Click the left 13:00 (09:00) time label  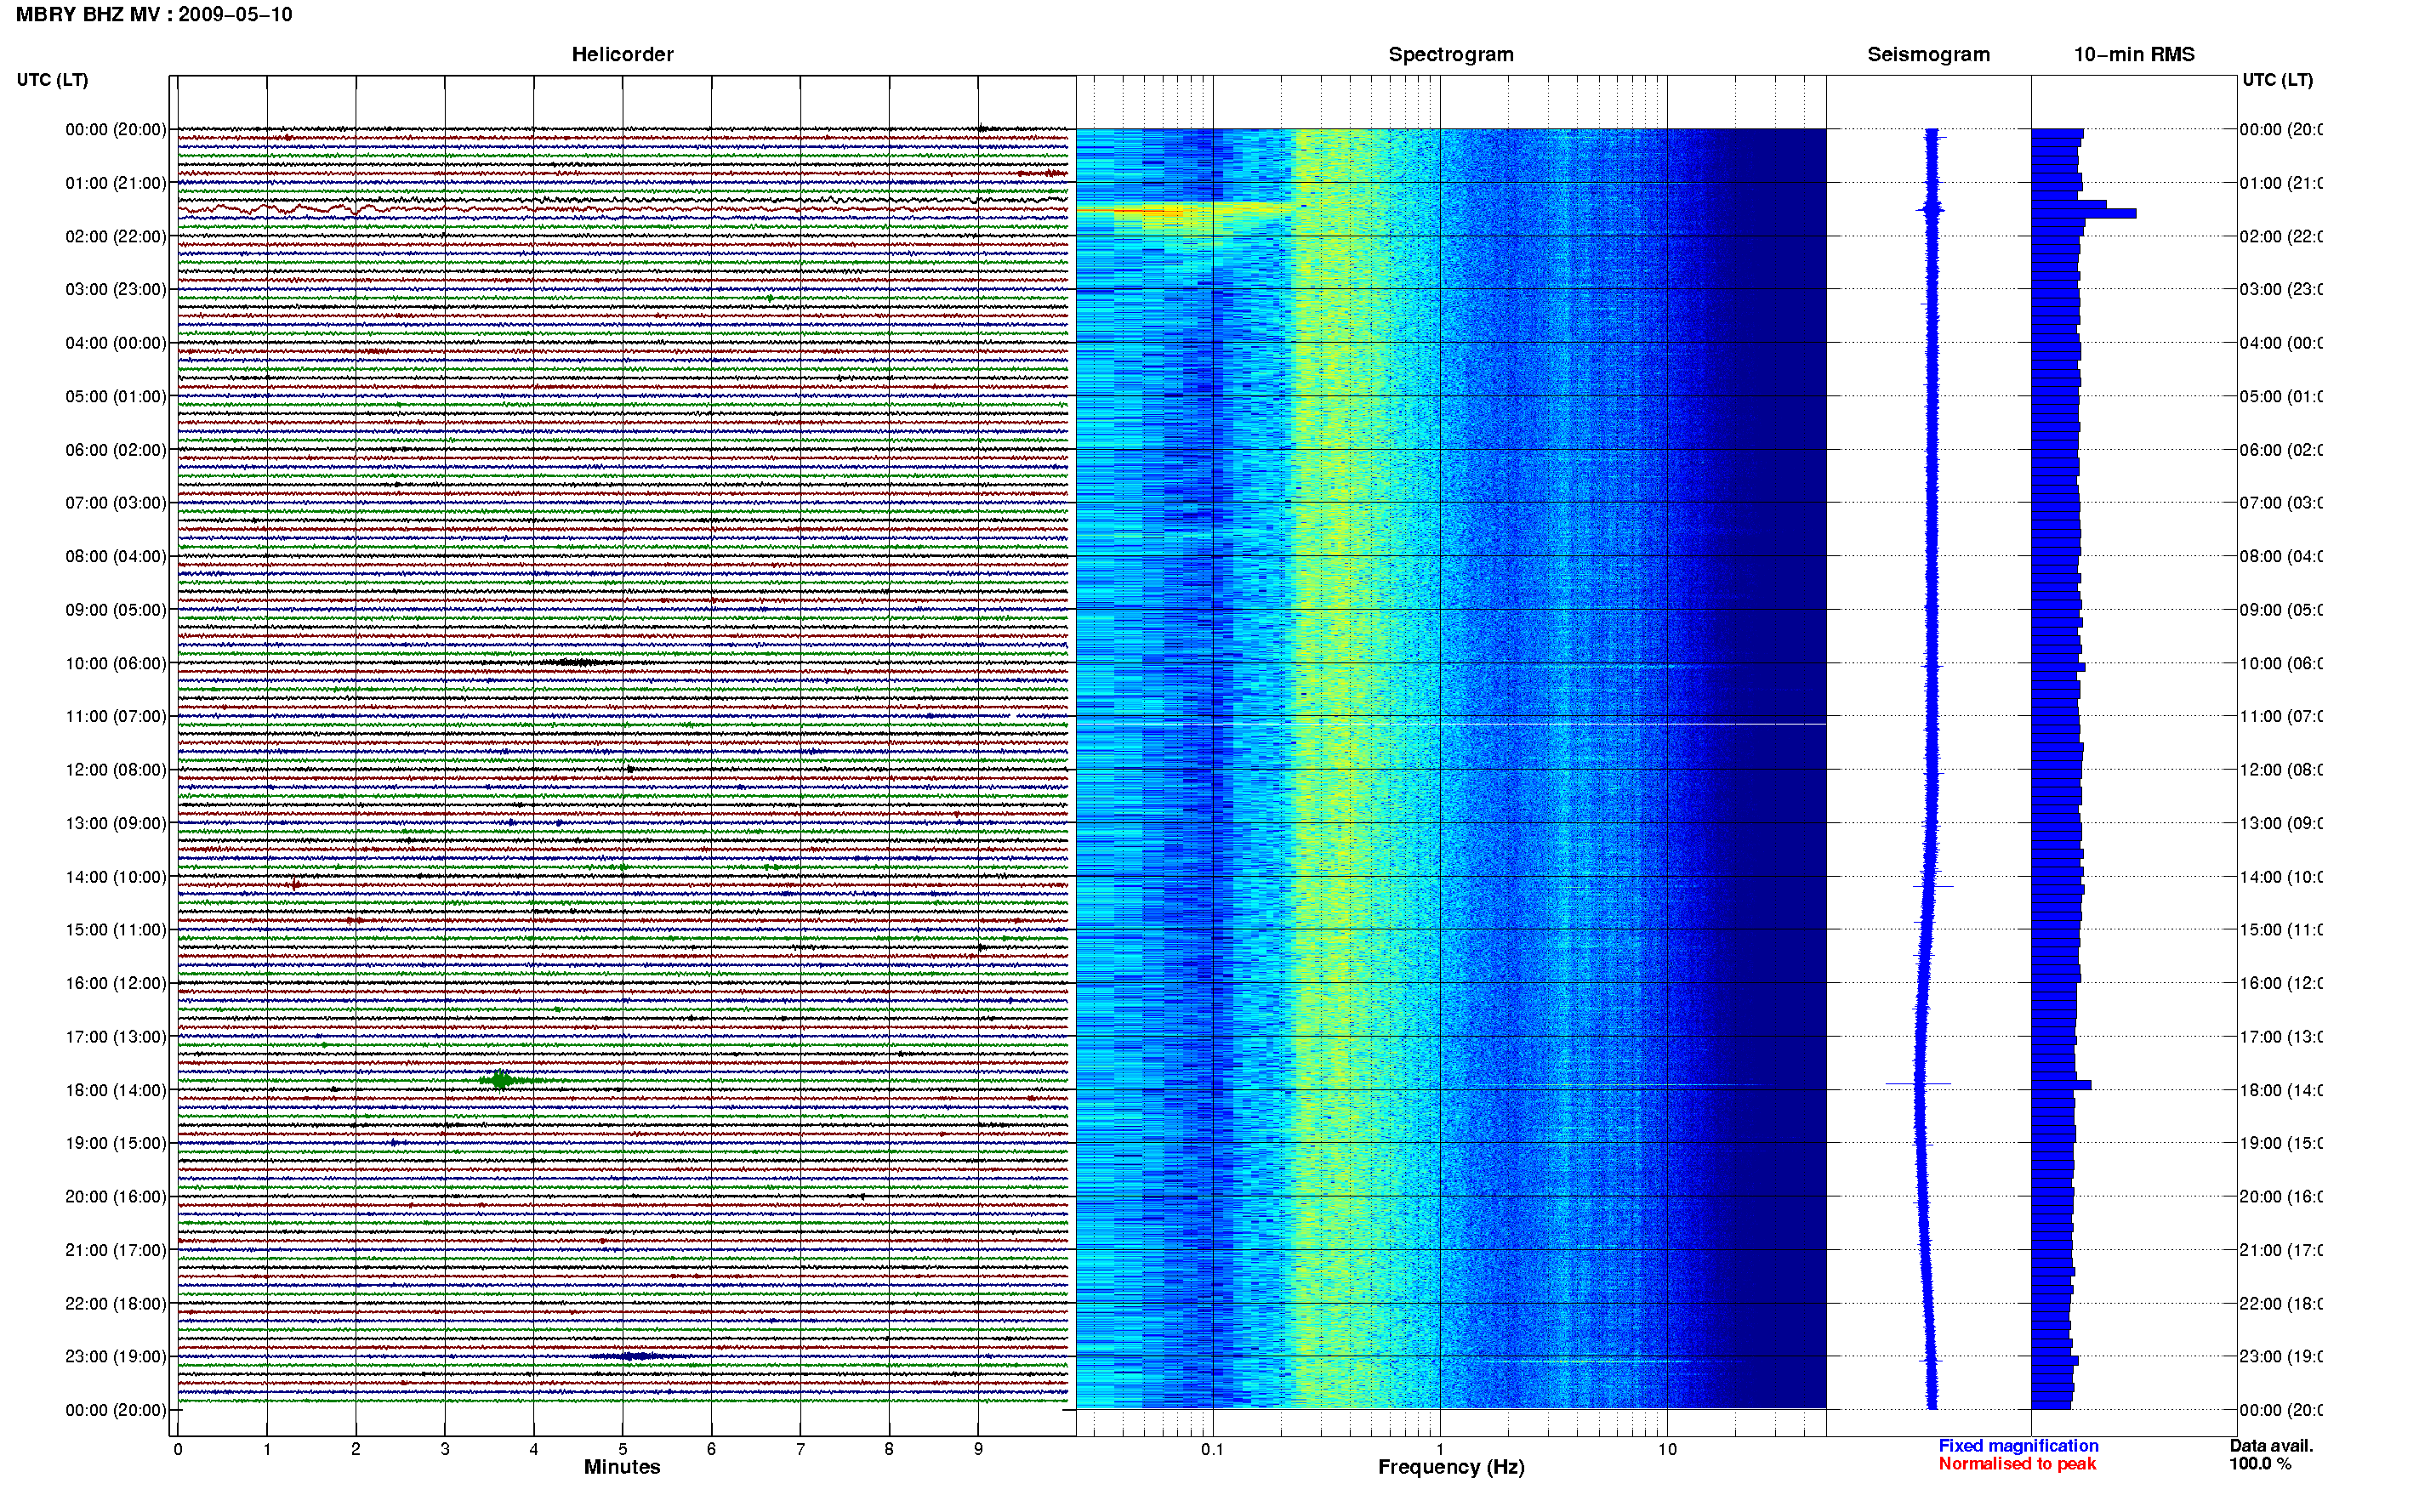(116, 824)
